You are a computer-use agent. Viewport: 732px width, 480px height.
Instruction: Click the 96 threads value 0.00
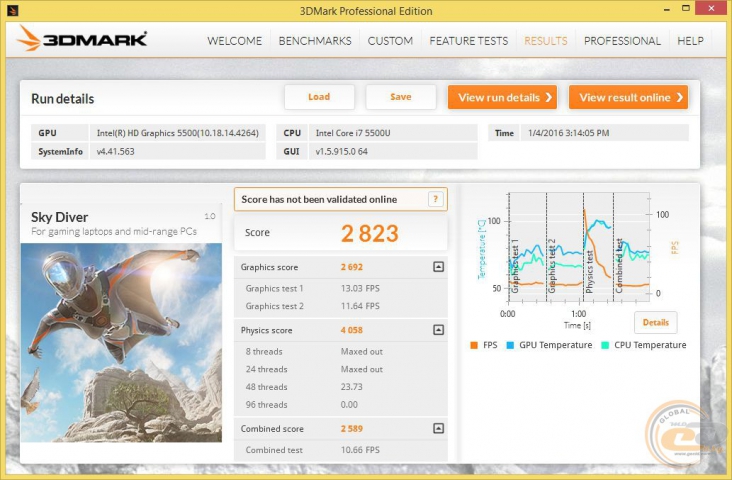coord(349,405)
